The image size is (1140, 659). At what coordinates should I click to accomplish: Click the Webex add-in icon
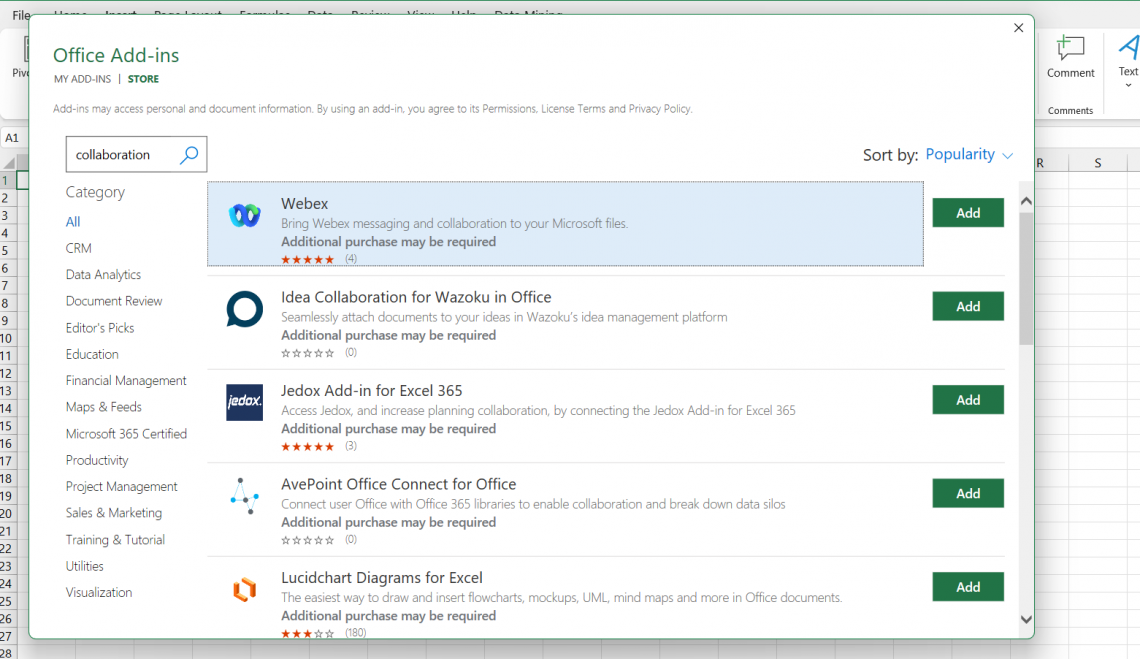[244, 213]
